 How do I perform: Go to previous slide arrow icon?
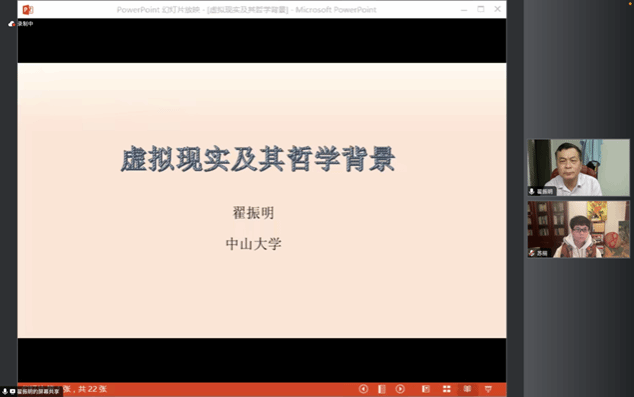tap(363, 389)
